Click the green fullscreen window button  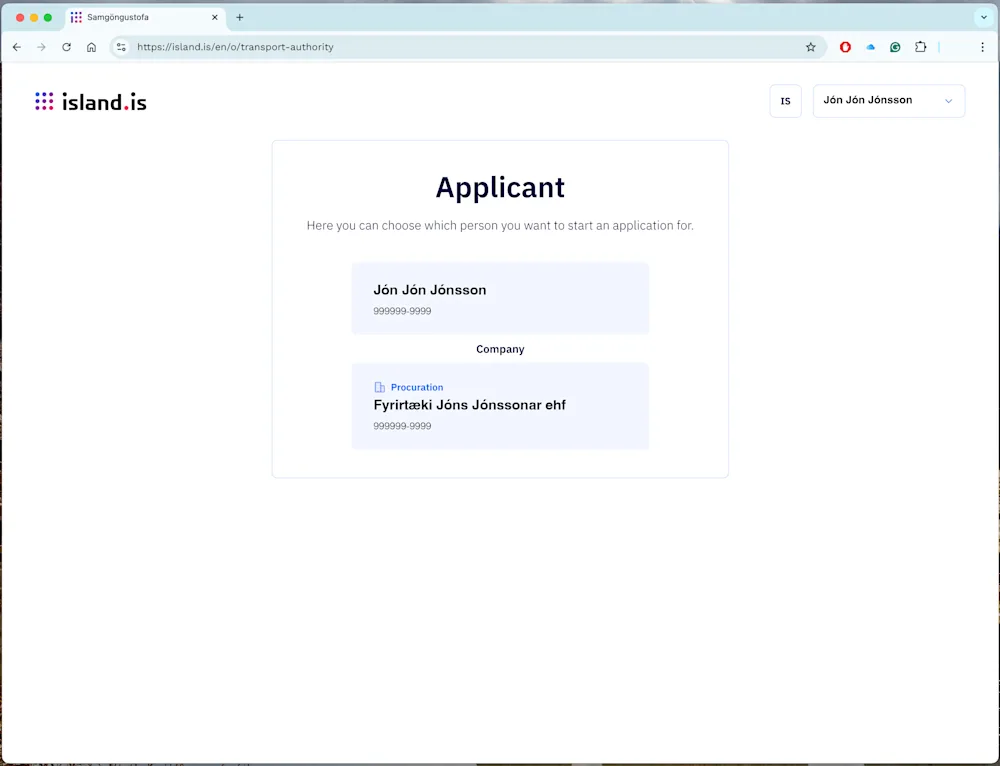[x=48, y=17]
